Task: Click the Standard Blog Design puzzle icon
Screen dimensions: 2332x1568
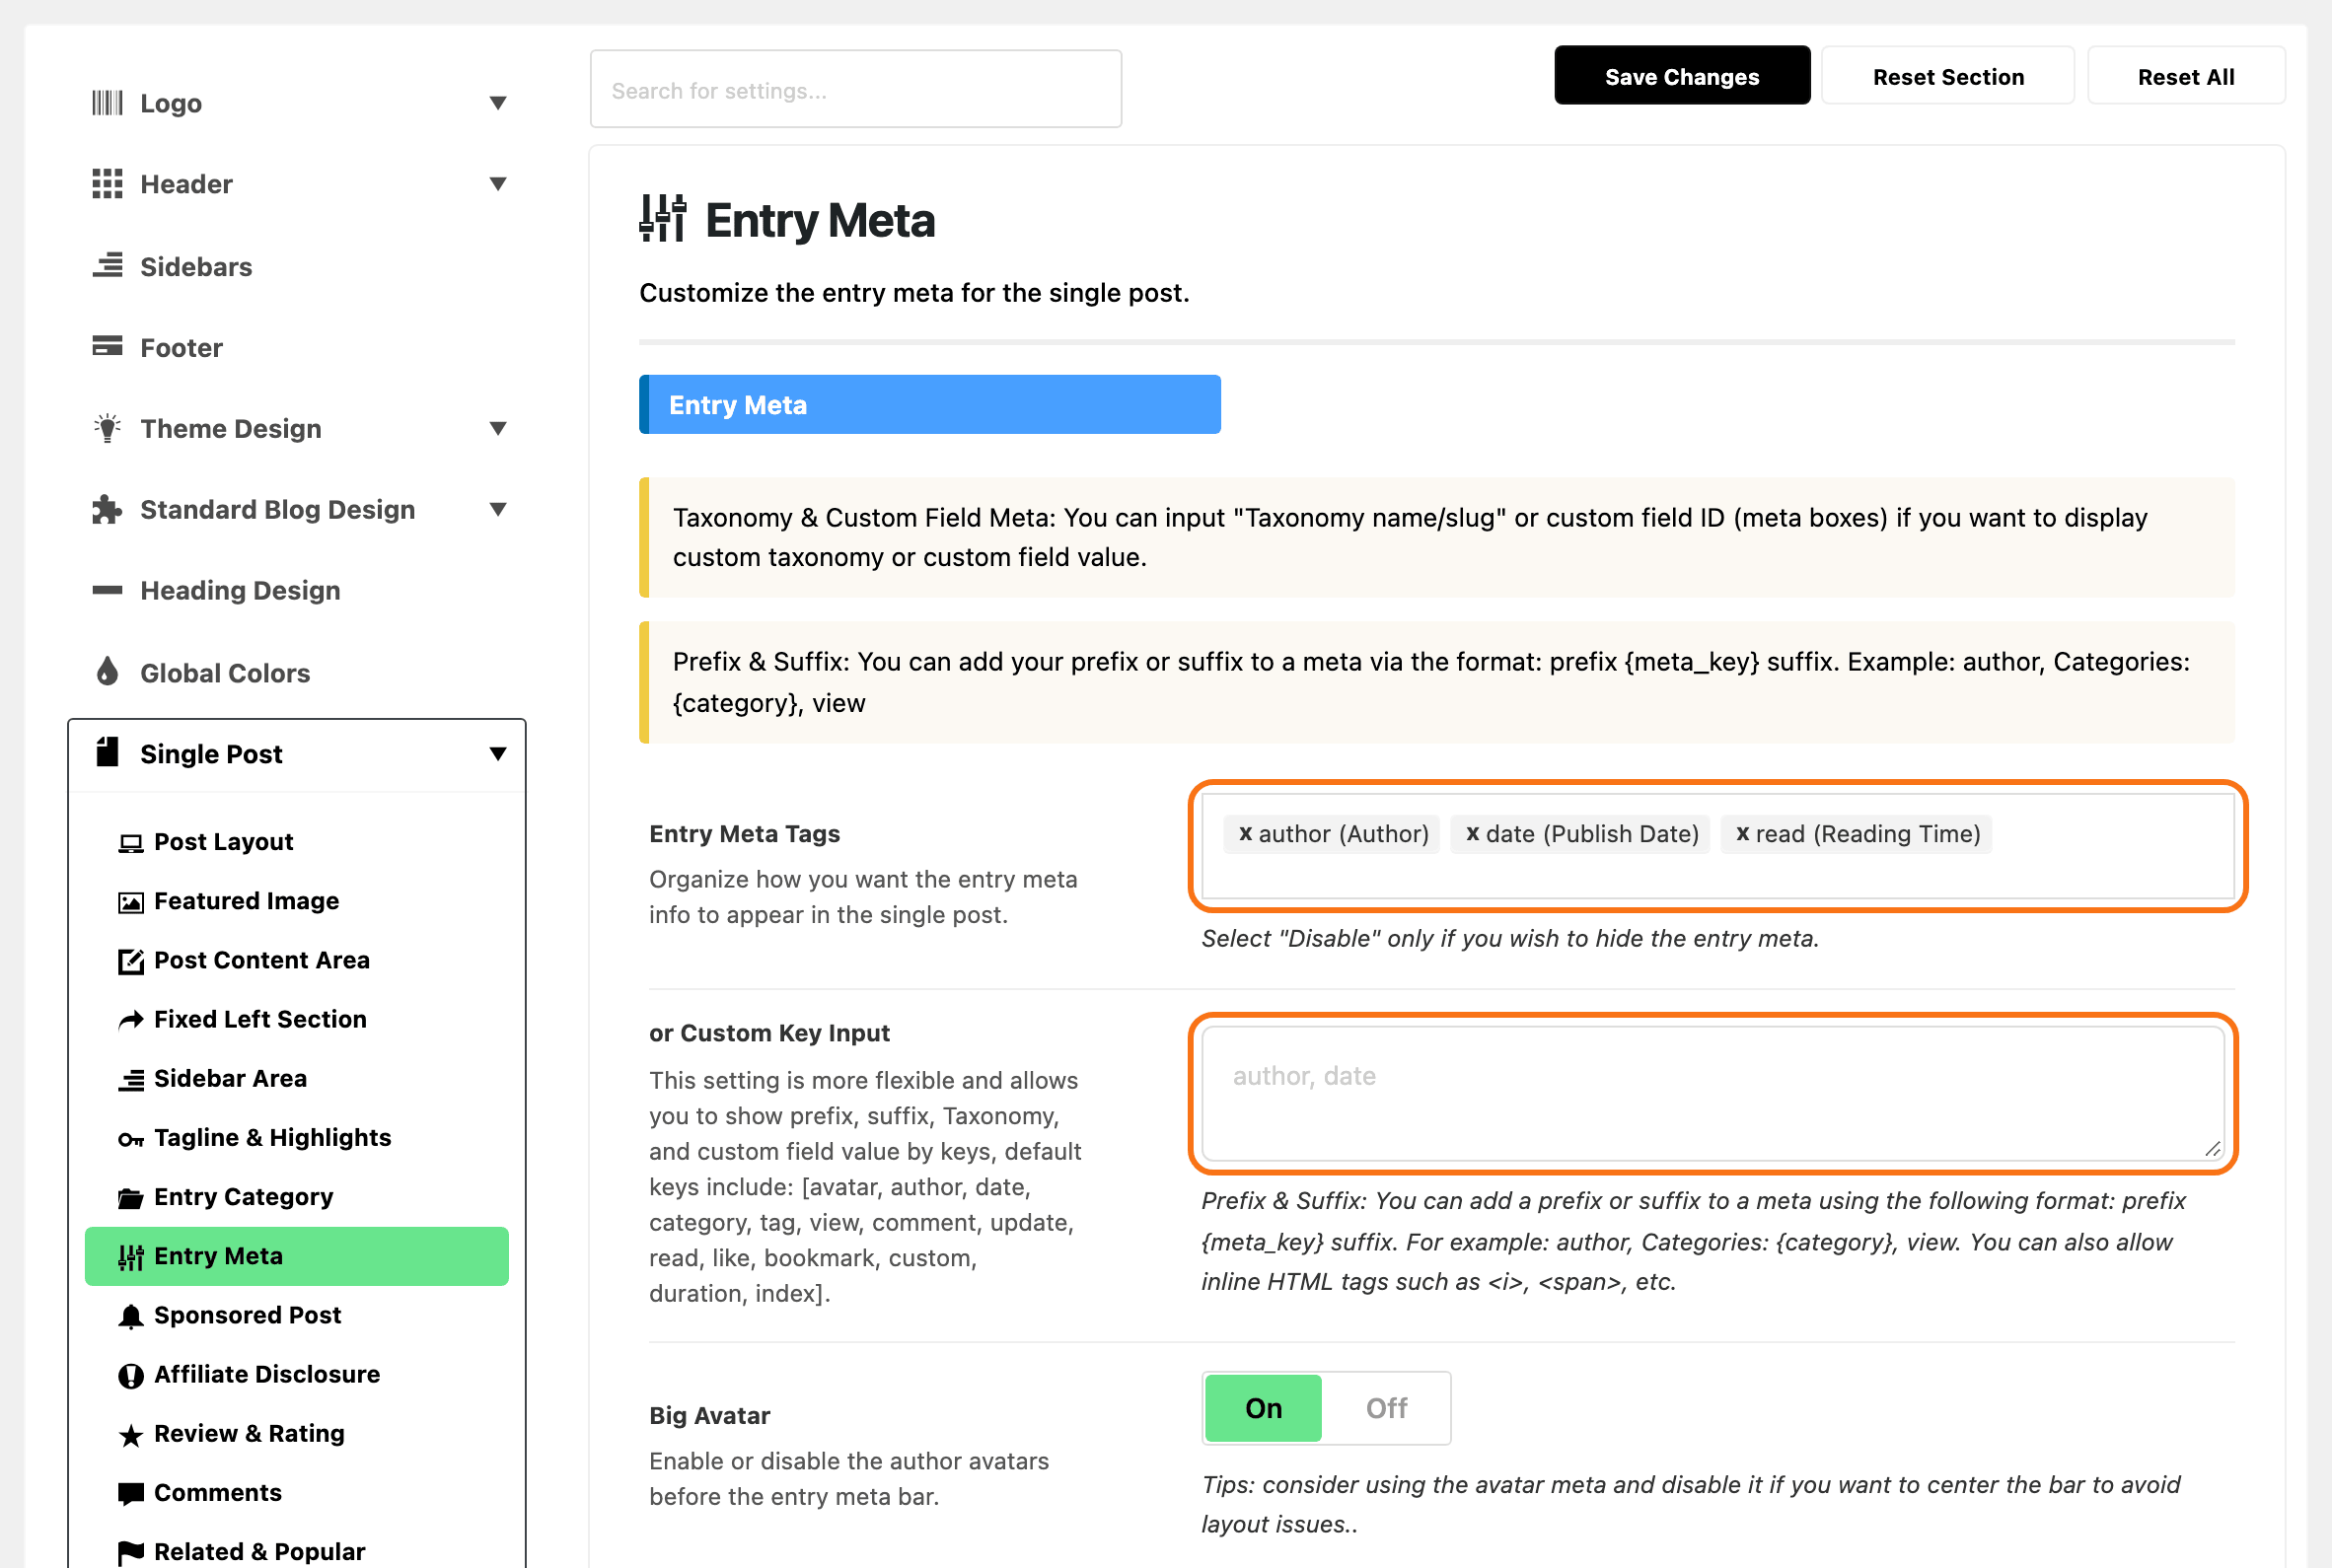Action: point(107,510)
